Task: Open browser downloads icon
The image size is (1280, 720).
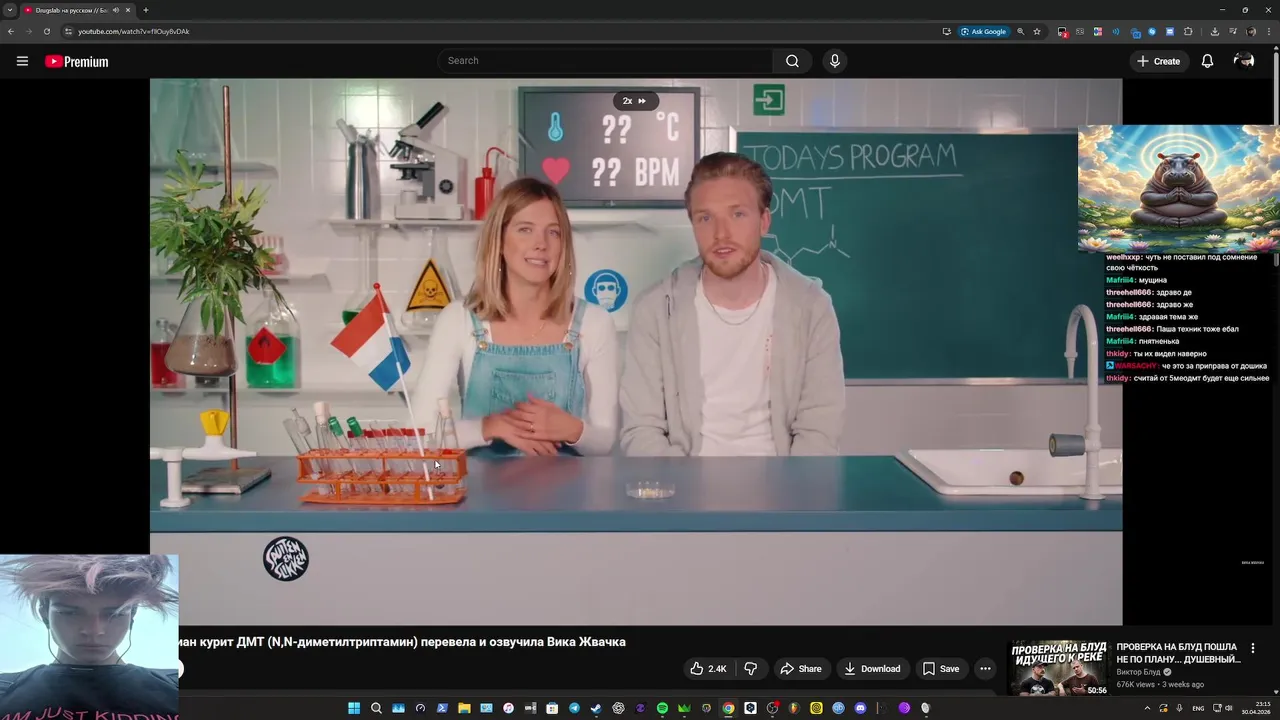Action: [x=1214, y=31]
